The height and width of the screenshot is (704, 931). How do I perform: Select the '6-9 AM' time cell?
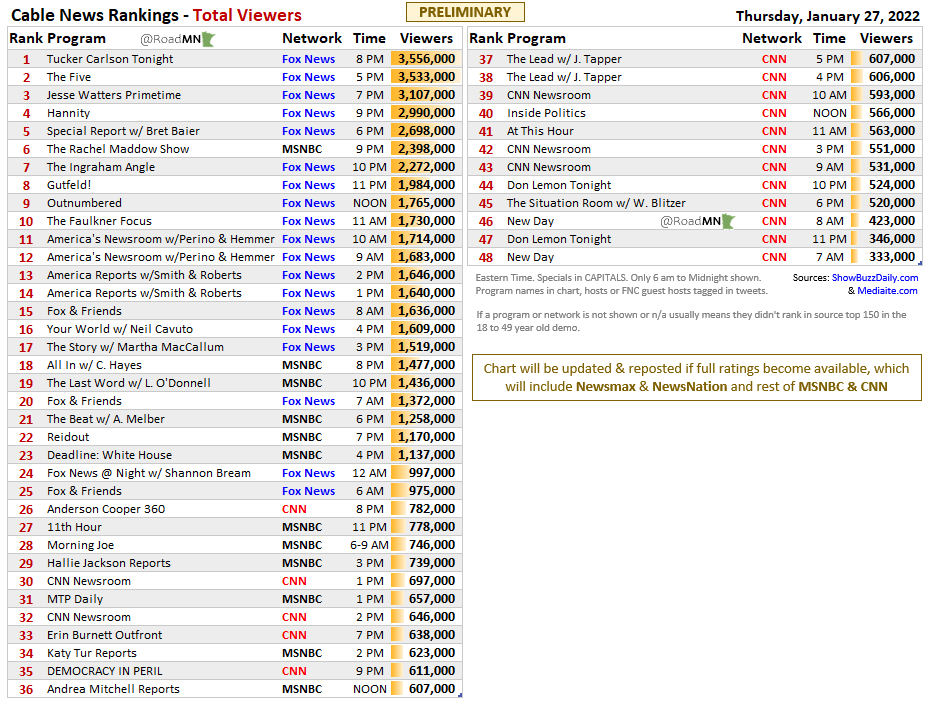(x=369, y=545)
